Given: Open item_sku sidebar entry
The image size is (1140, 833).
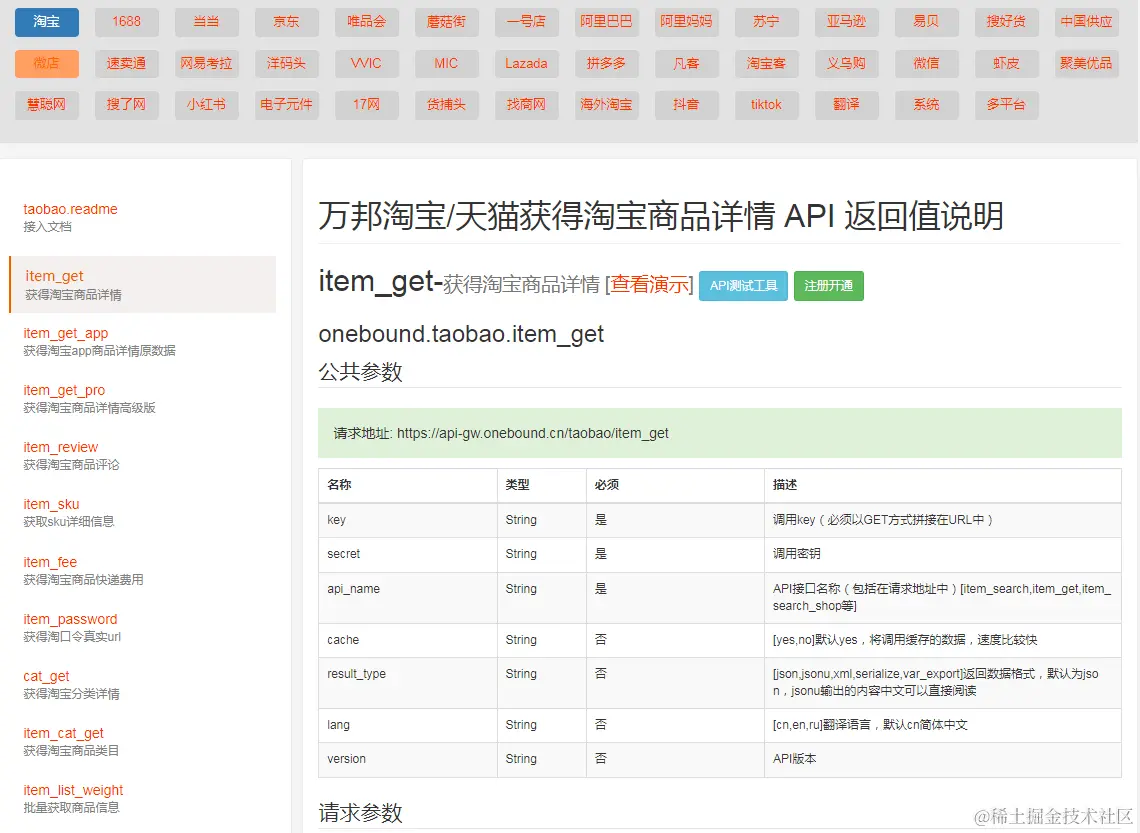Looking at the screenshot, I should pyautogui.click(x=68, y=512).
